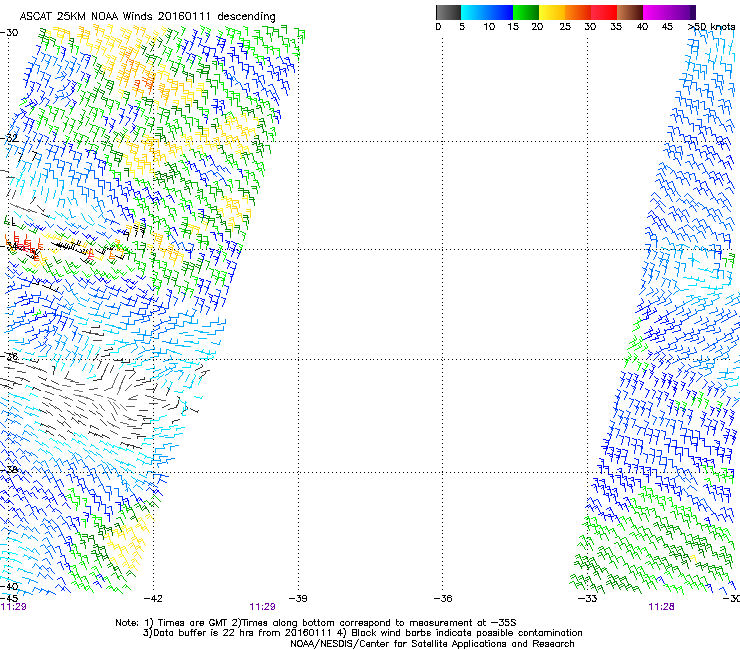Viewport: 740px width, 650px height.
Task: Click 'Black wind barbs indicate possible contamination' note
Action: [x=462, y=633]
